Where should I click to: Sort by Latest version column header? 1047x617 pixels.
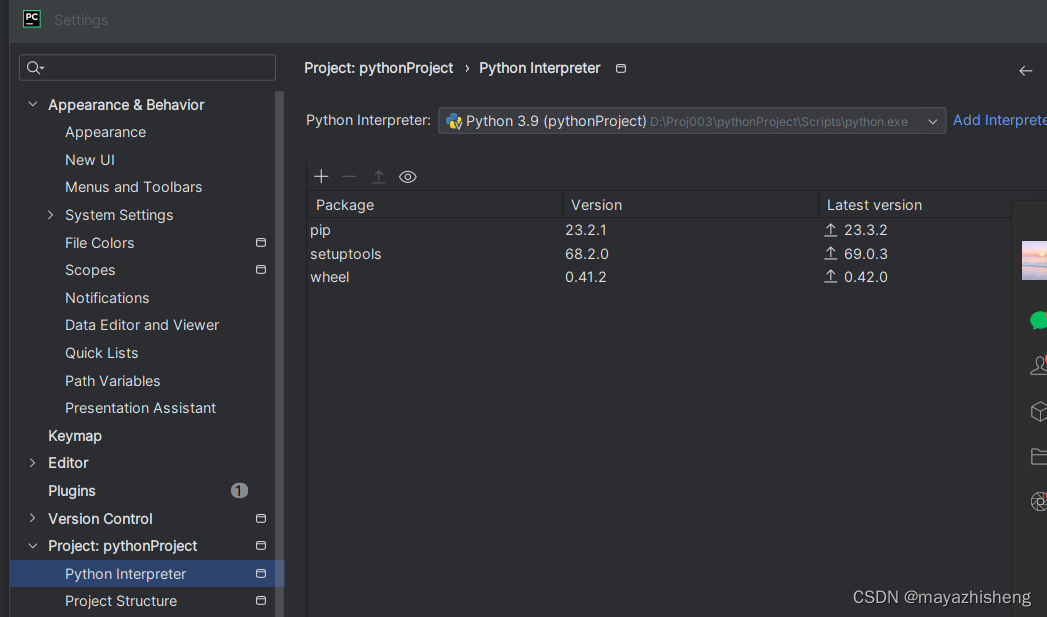(x=915, y=205)
